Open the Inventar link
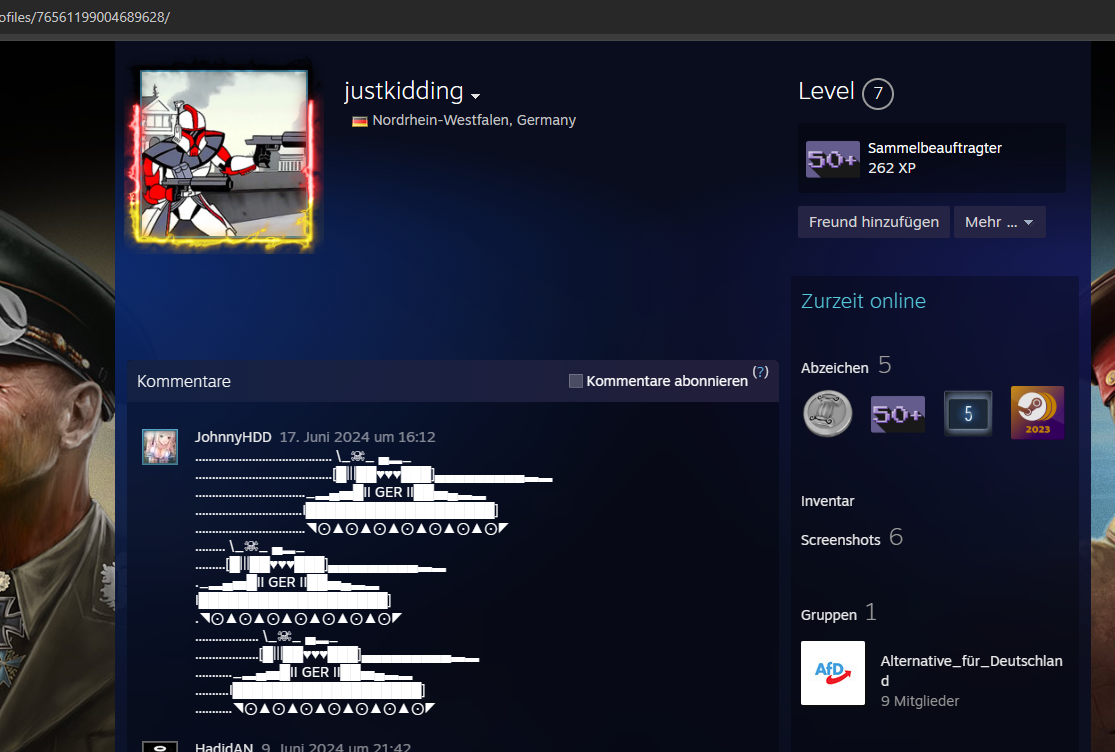 827,501
